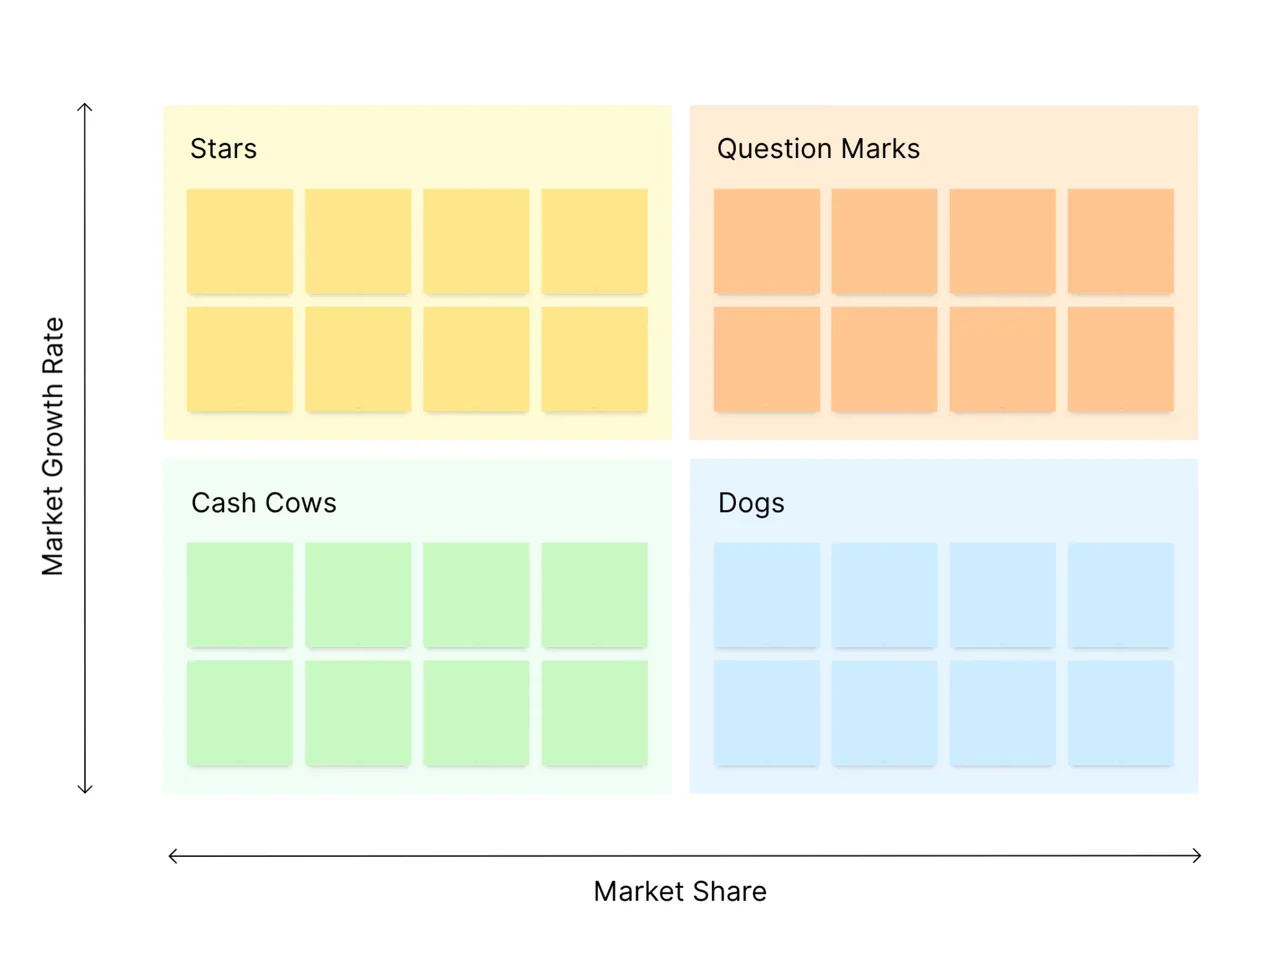Click the Cash Cows label
Image resolution: width=1280 pixels, height=960 pixels.
[263, 503]
